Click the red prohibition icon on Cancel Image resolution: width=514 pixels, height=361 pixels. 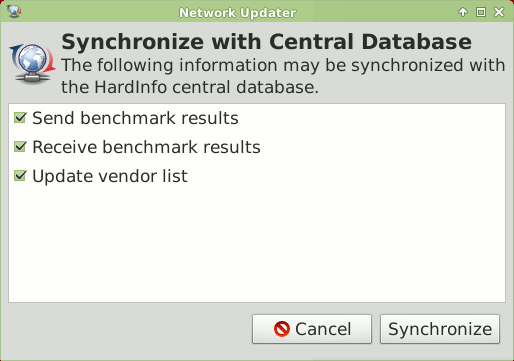282,329
